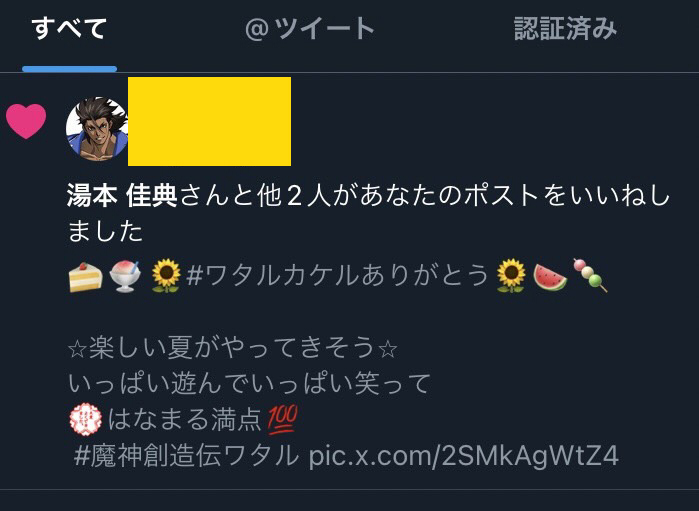Select the 認証済み tab
The height and width of the screenshot is (511, 699).
tap(566, 29)
